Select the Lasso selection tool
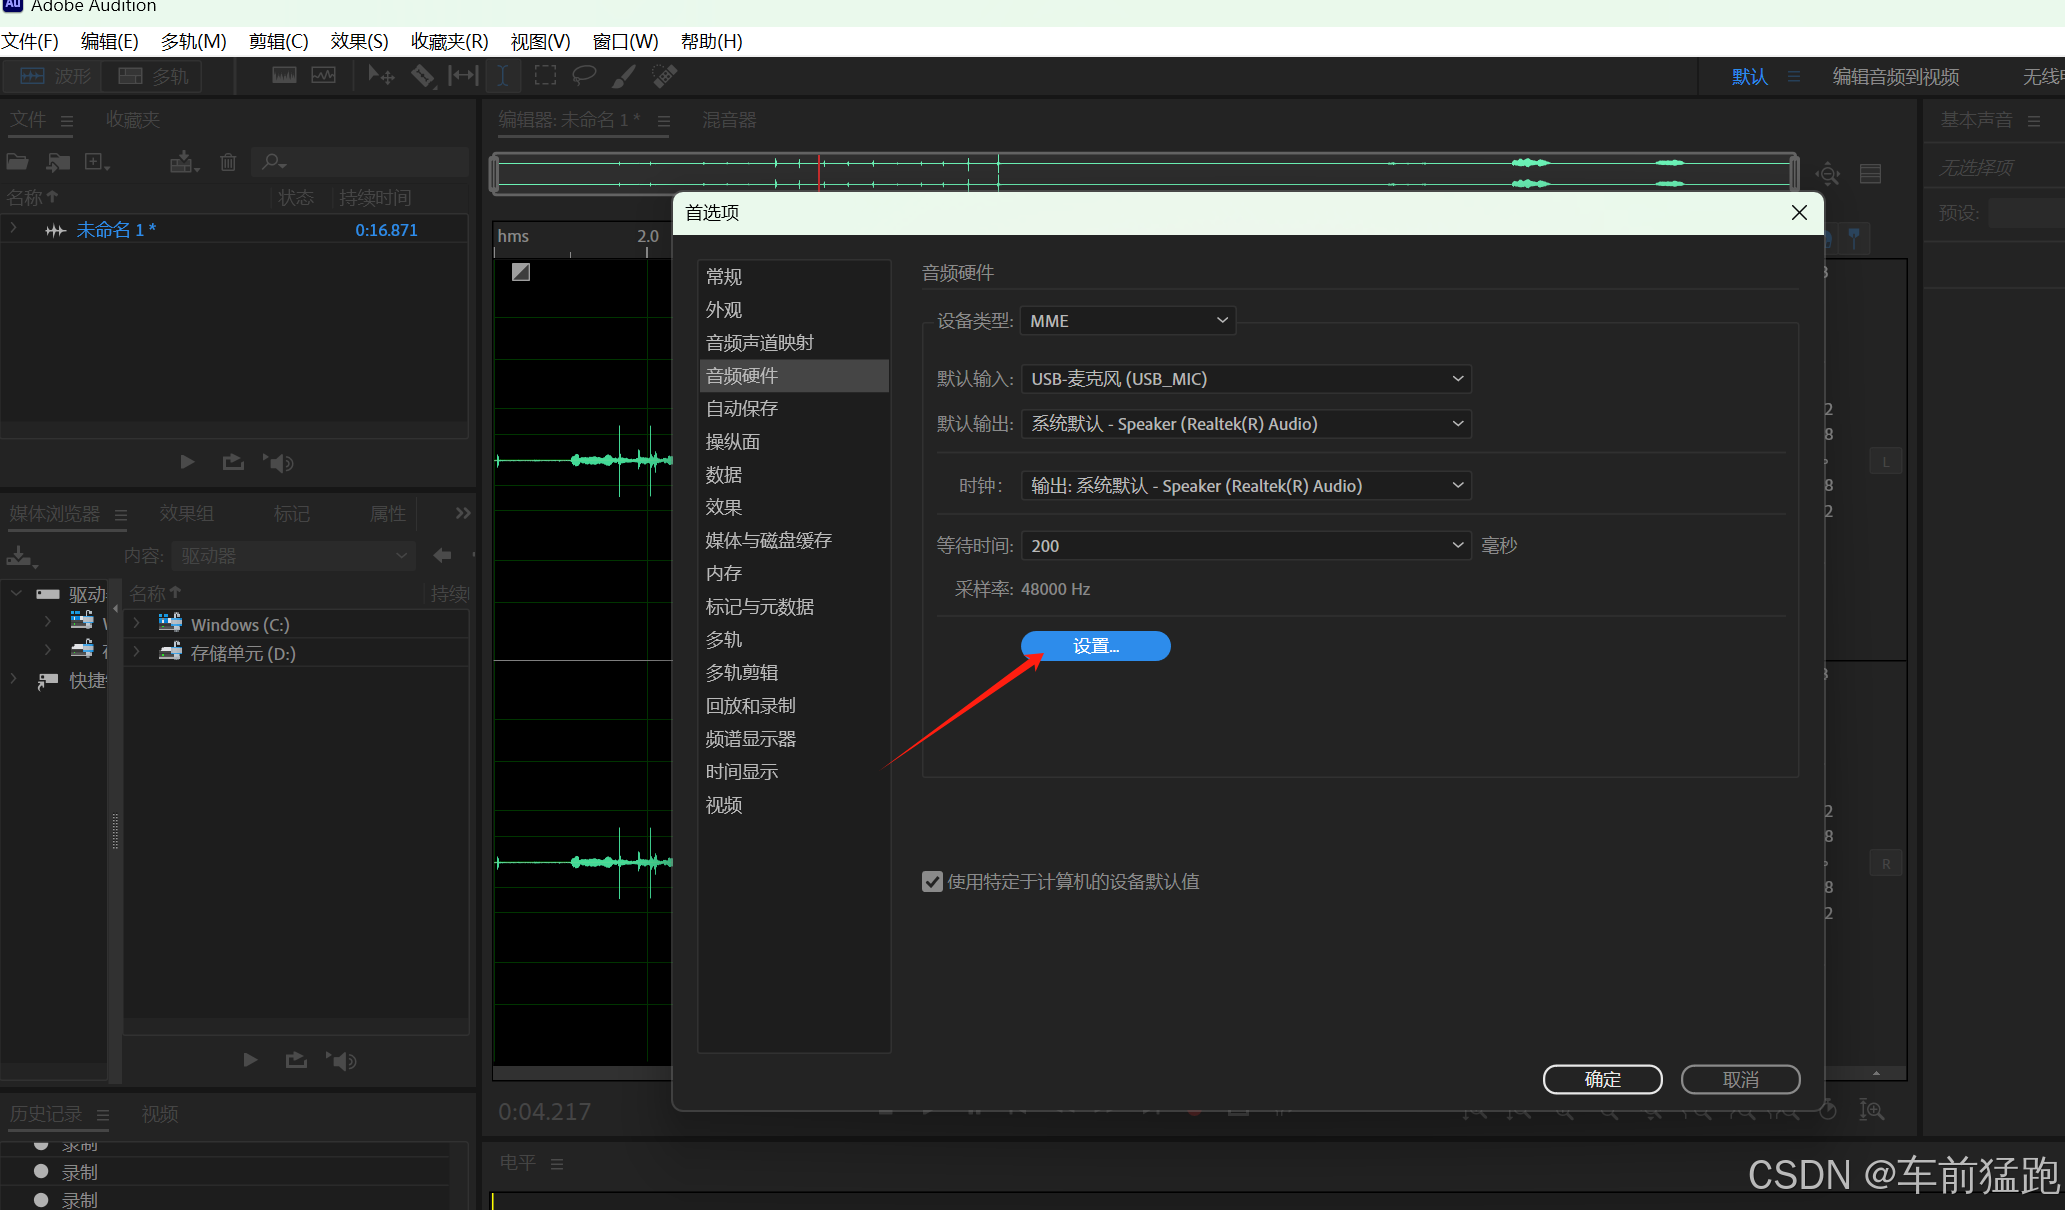This screenshot has height=1210, width=2065. [584, 76]
